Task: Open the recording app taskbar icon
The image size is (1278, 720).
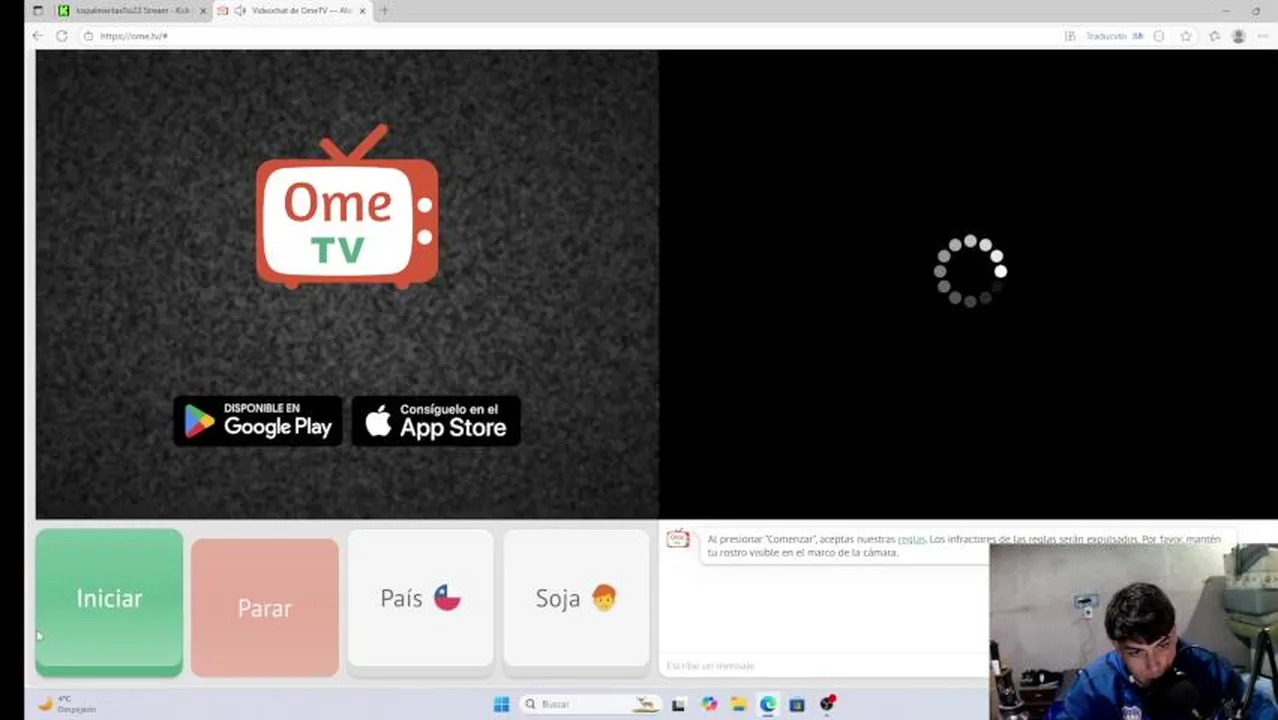Action: tap(827, 704)
